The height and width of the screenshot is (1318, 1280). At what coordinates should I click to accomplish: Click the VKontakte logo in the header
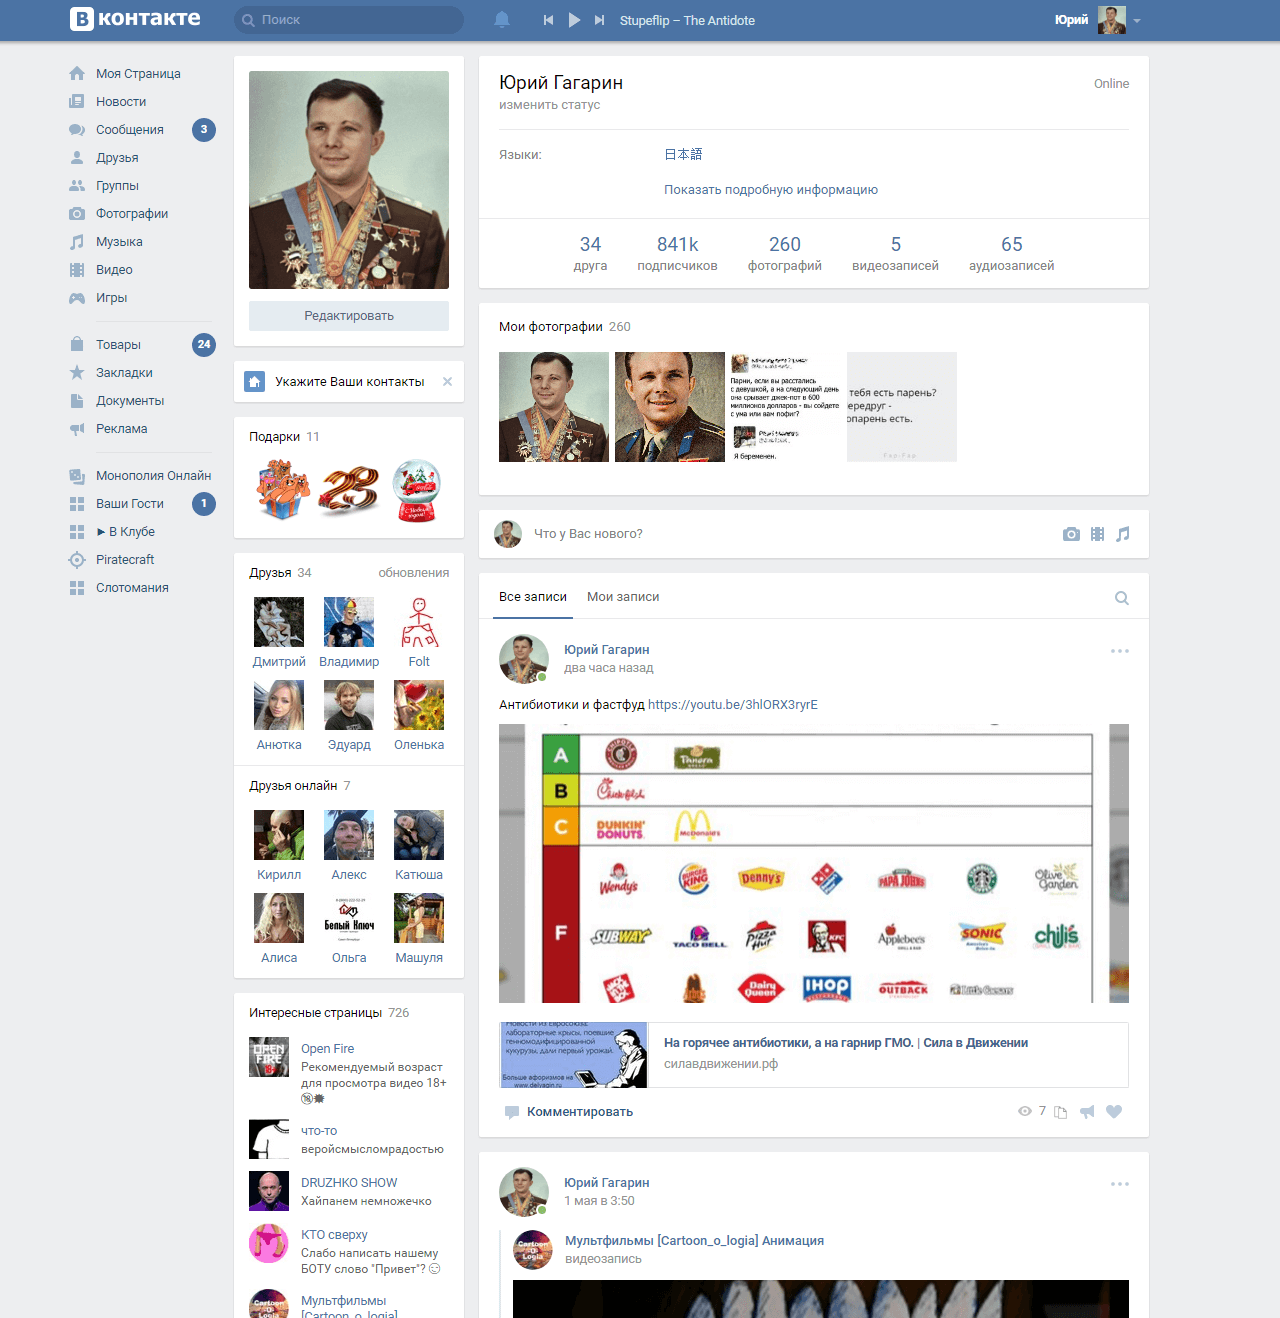tap(135, 19)
